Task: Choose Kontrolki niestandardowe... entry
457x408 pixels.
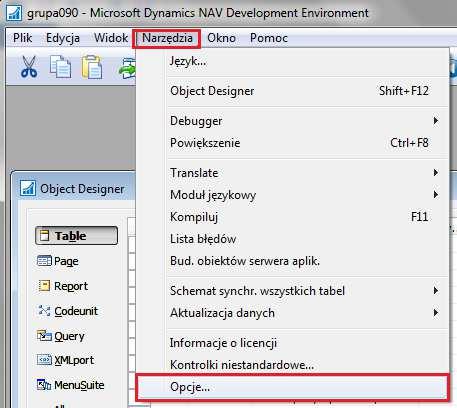Action: tap(292, 365)
